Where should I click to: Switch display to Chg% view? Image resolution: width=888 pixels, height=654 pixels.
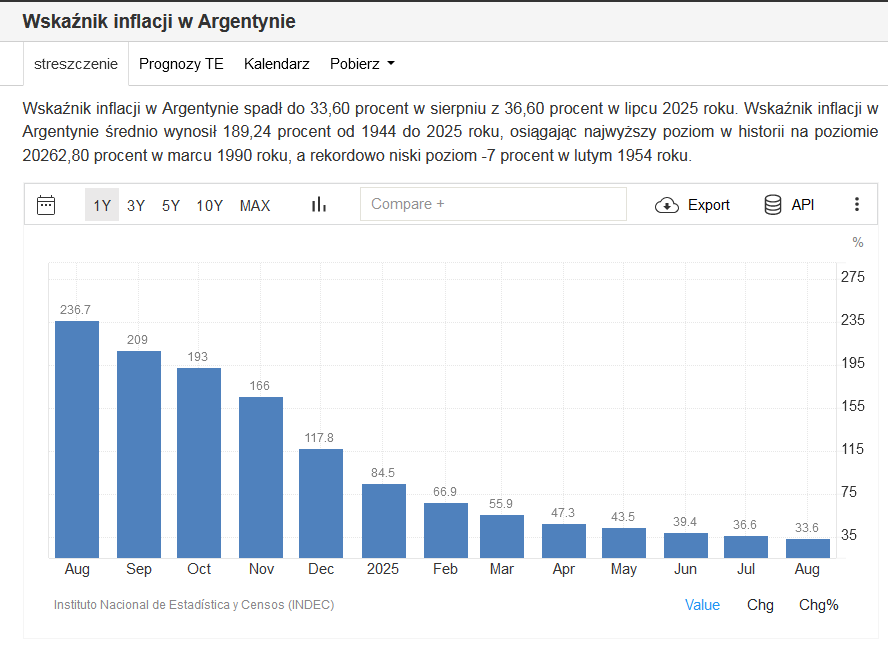point(818,605)
